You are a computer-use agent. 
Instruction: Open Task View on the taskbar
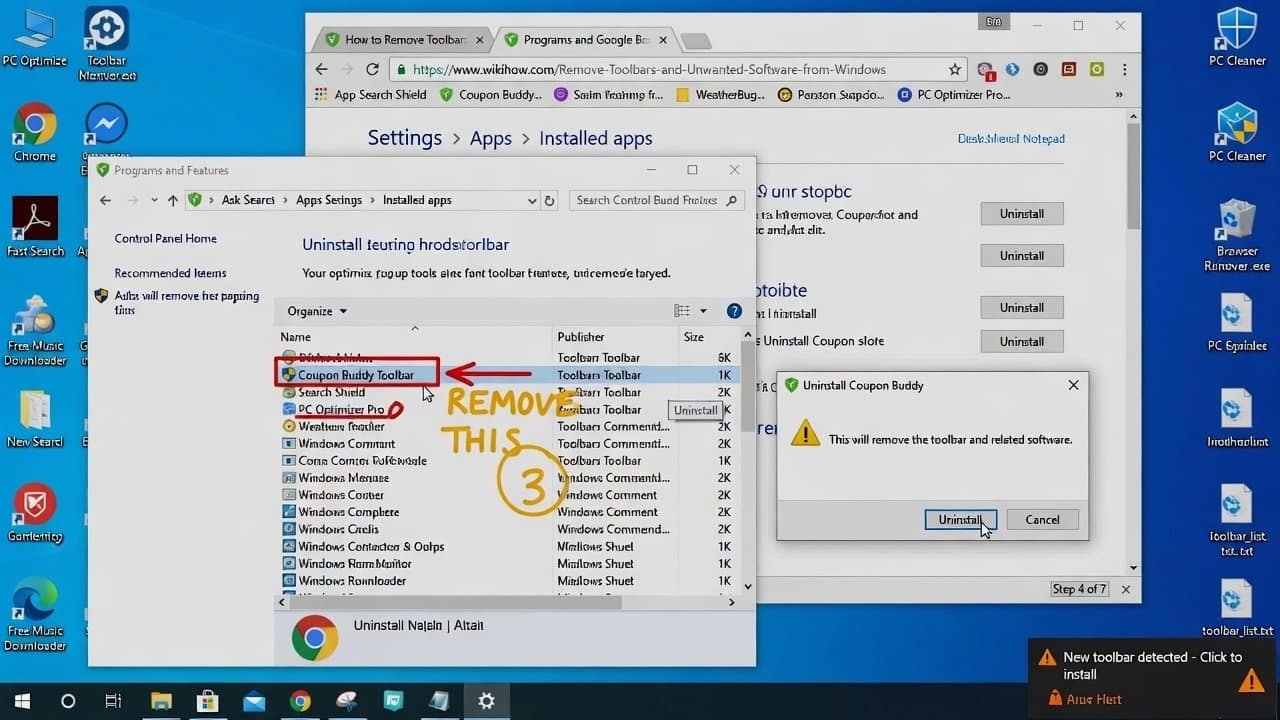point(113,701)
